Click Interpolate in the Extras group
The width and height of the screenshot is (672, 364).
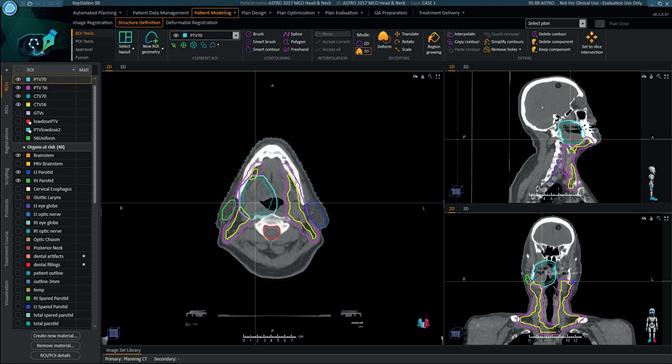461,34
